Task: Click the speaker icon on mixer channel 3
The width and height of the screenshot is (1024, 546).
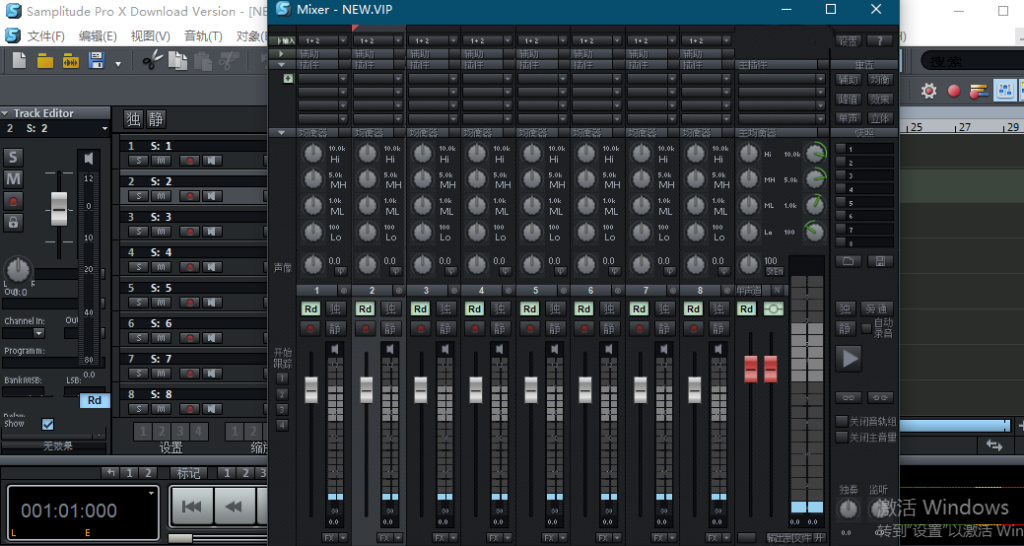Action: pos(445,349)
